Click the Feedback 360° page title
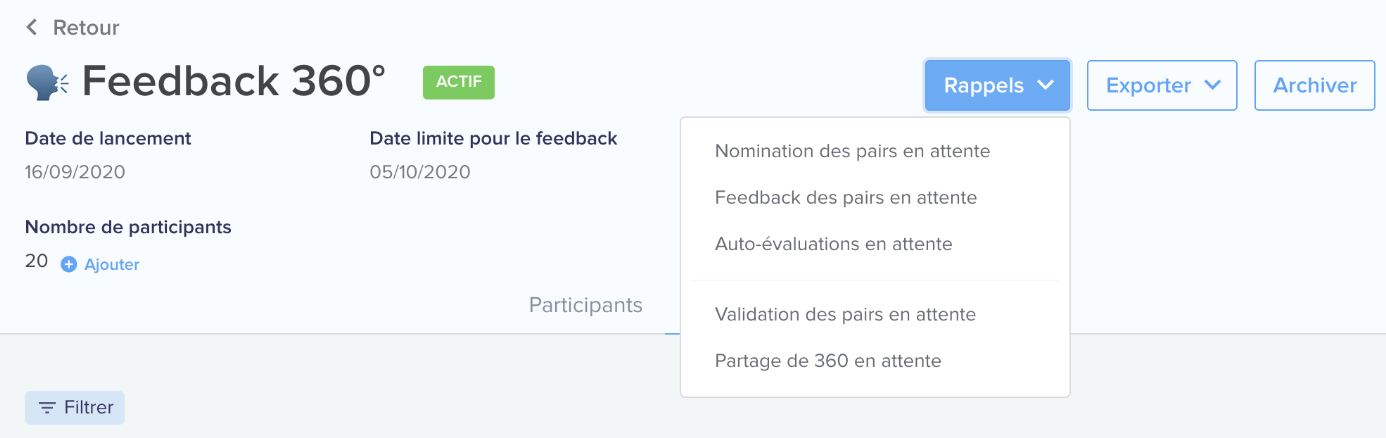1386x438 pixels. pos(234,82)
